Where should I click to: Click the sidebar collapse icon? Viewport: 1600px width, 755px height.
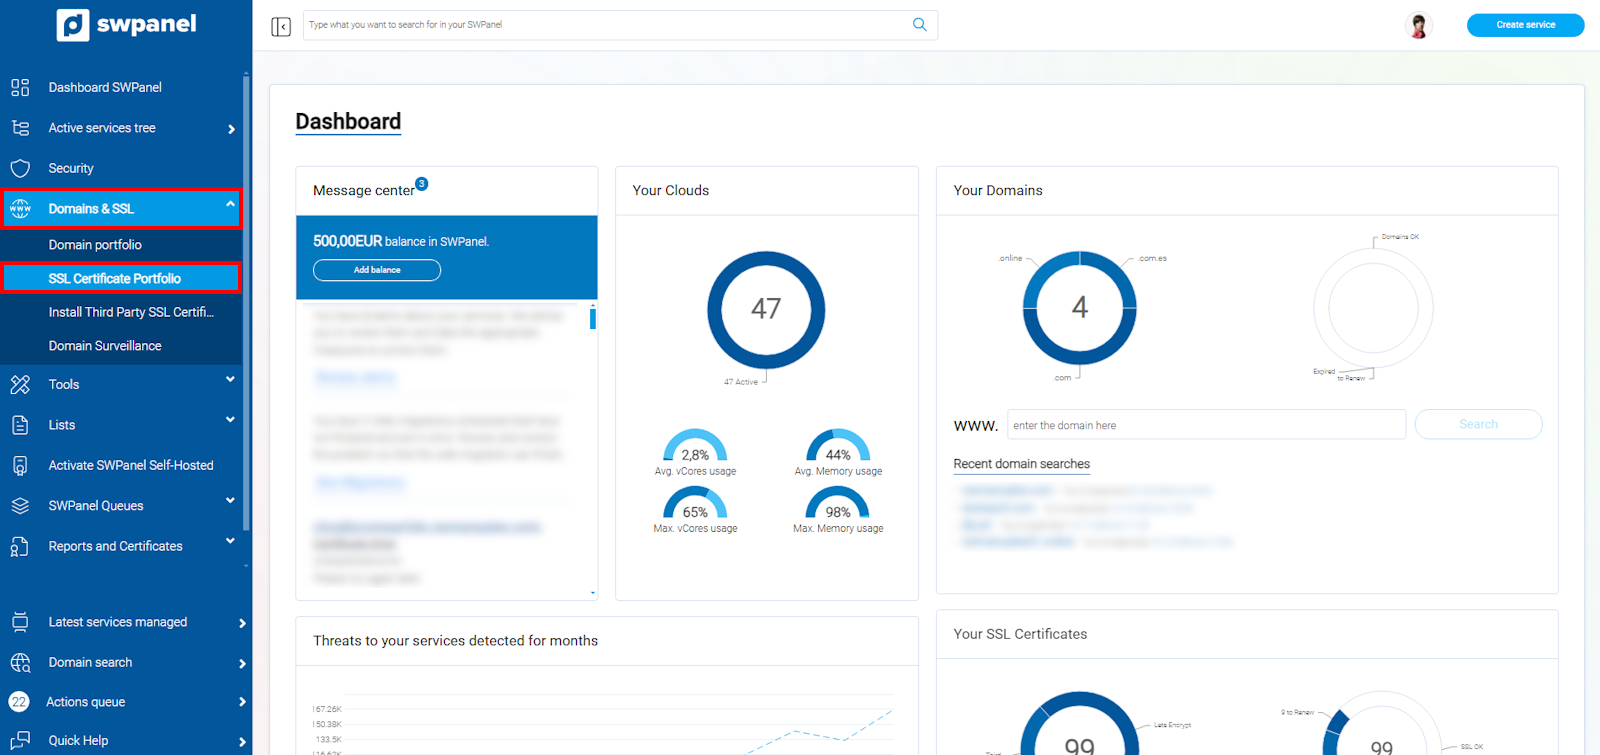pos(281,26)
